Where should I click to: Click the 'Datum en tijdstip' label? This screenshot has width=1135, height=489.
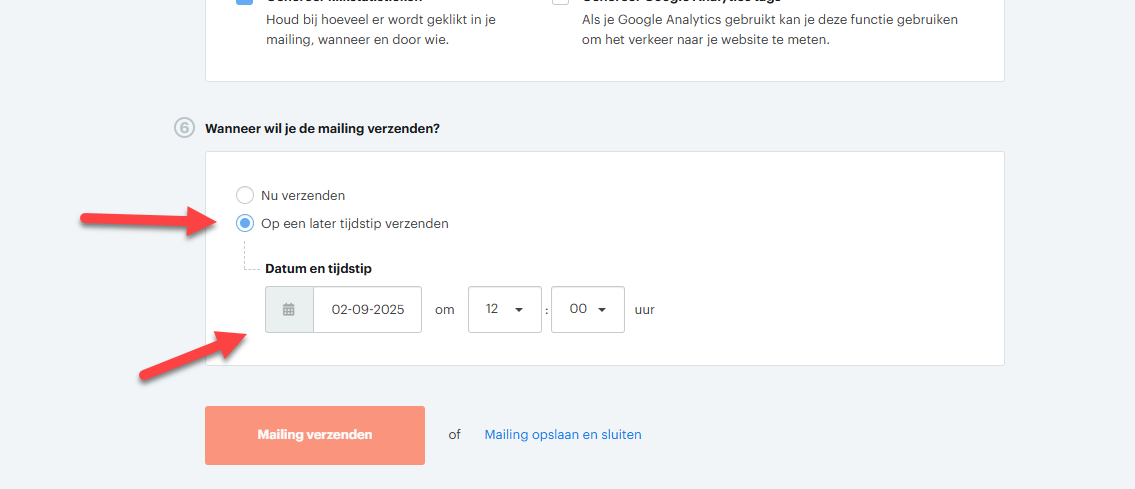point(319,268)
